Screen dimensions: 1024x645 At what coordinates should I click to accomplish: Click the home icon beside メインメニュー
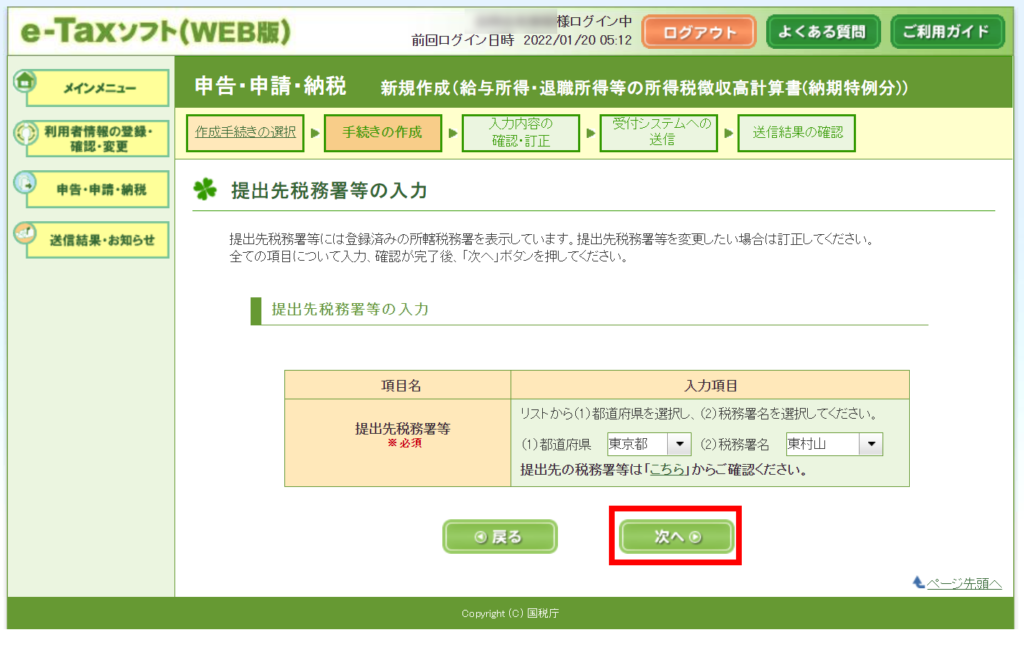(26, 81)
